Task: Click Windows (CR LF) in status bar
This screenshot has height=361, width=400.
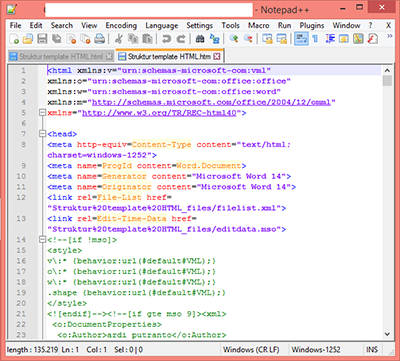Action: click(x=251, y=350)
